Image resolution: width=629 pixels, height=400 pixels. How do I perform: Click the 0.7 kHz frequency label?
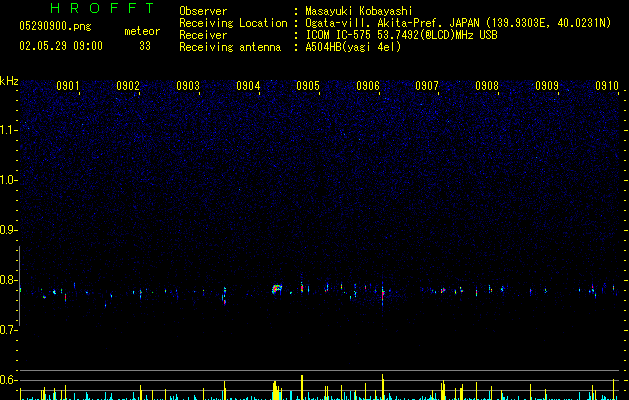coord(9,330)
